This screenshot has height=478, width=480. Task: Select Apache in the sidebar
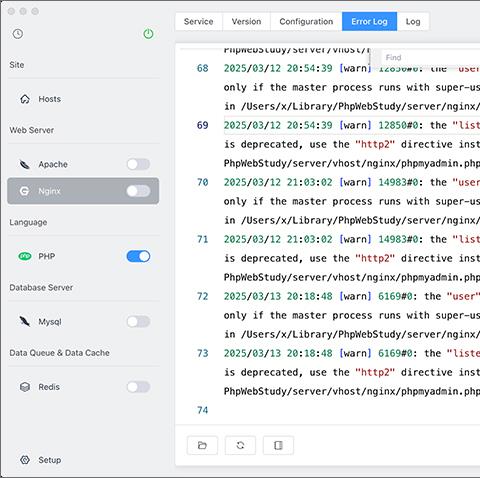pyautogui.click(x=83, y=164)
